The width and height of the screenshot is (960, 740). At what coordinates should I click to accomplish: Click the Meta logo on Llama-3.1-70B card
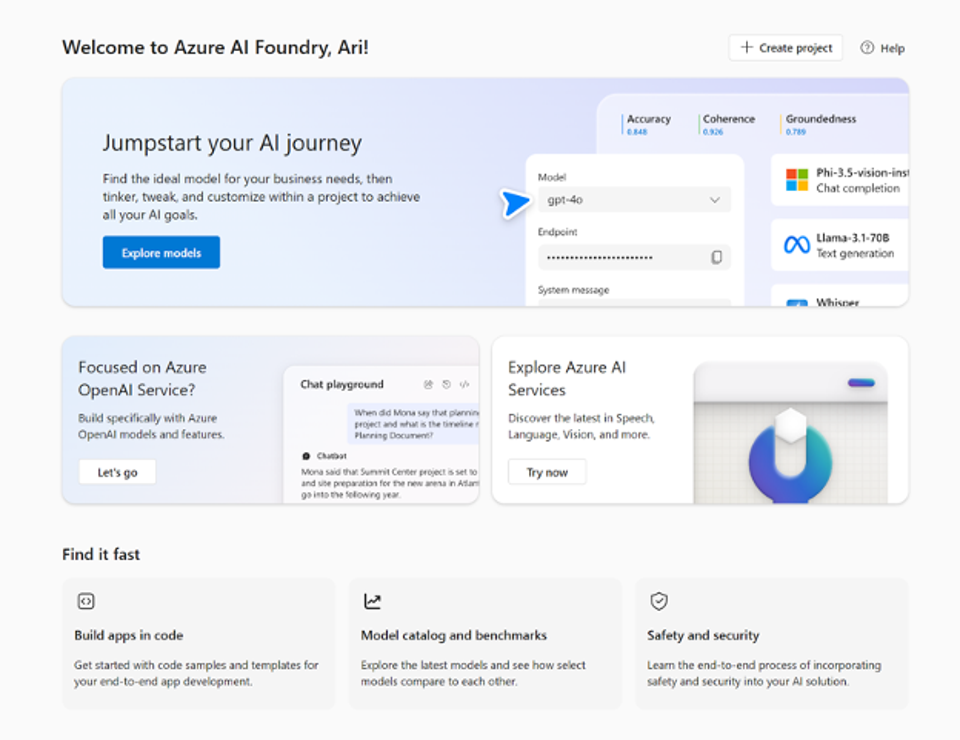click(797, 244)
